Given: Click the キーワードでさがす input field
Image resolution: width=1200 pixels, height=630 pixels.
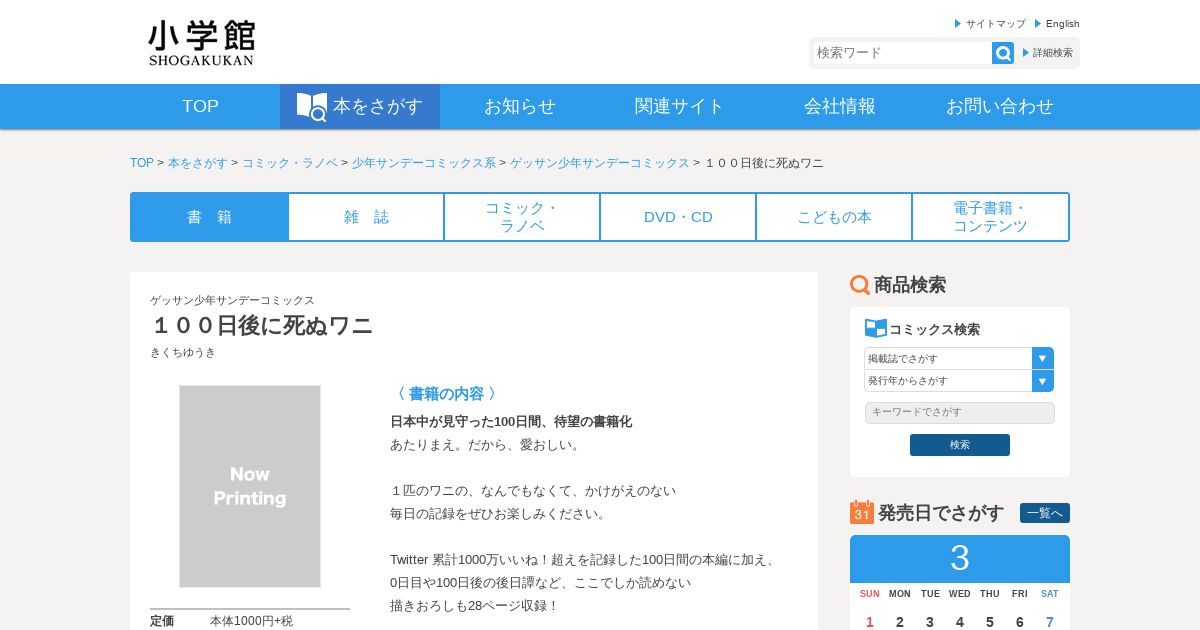Looking at the screenshot, I should point(960,413).
